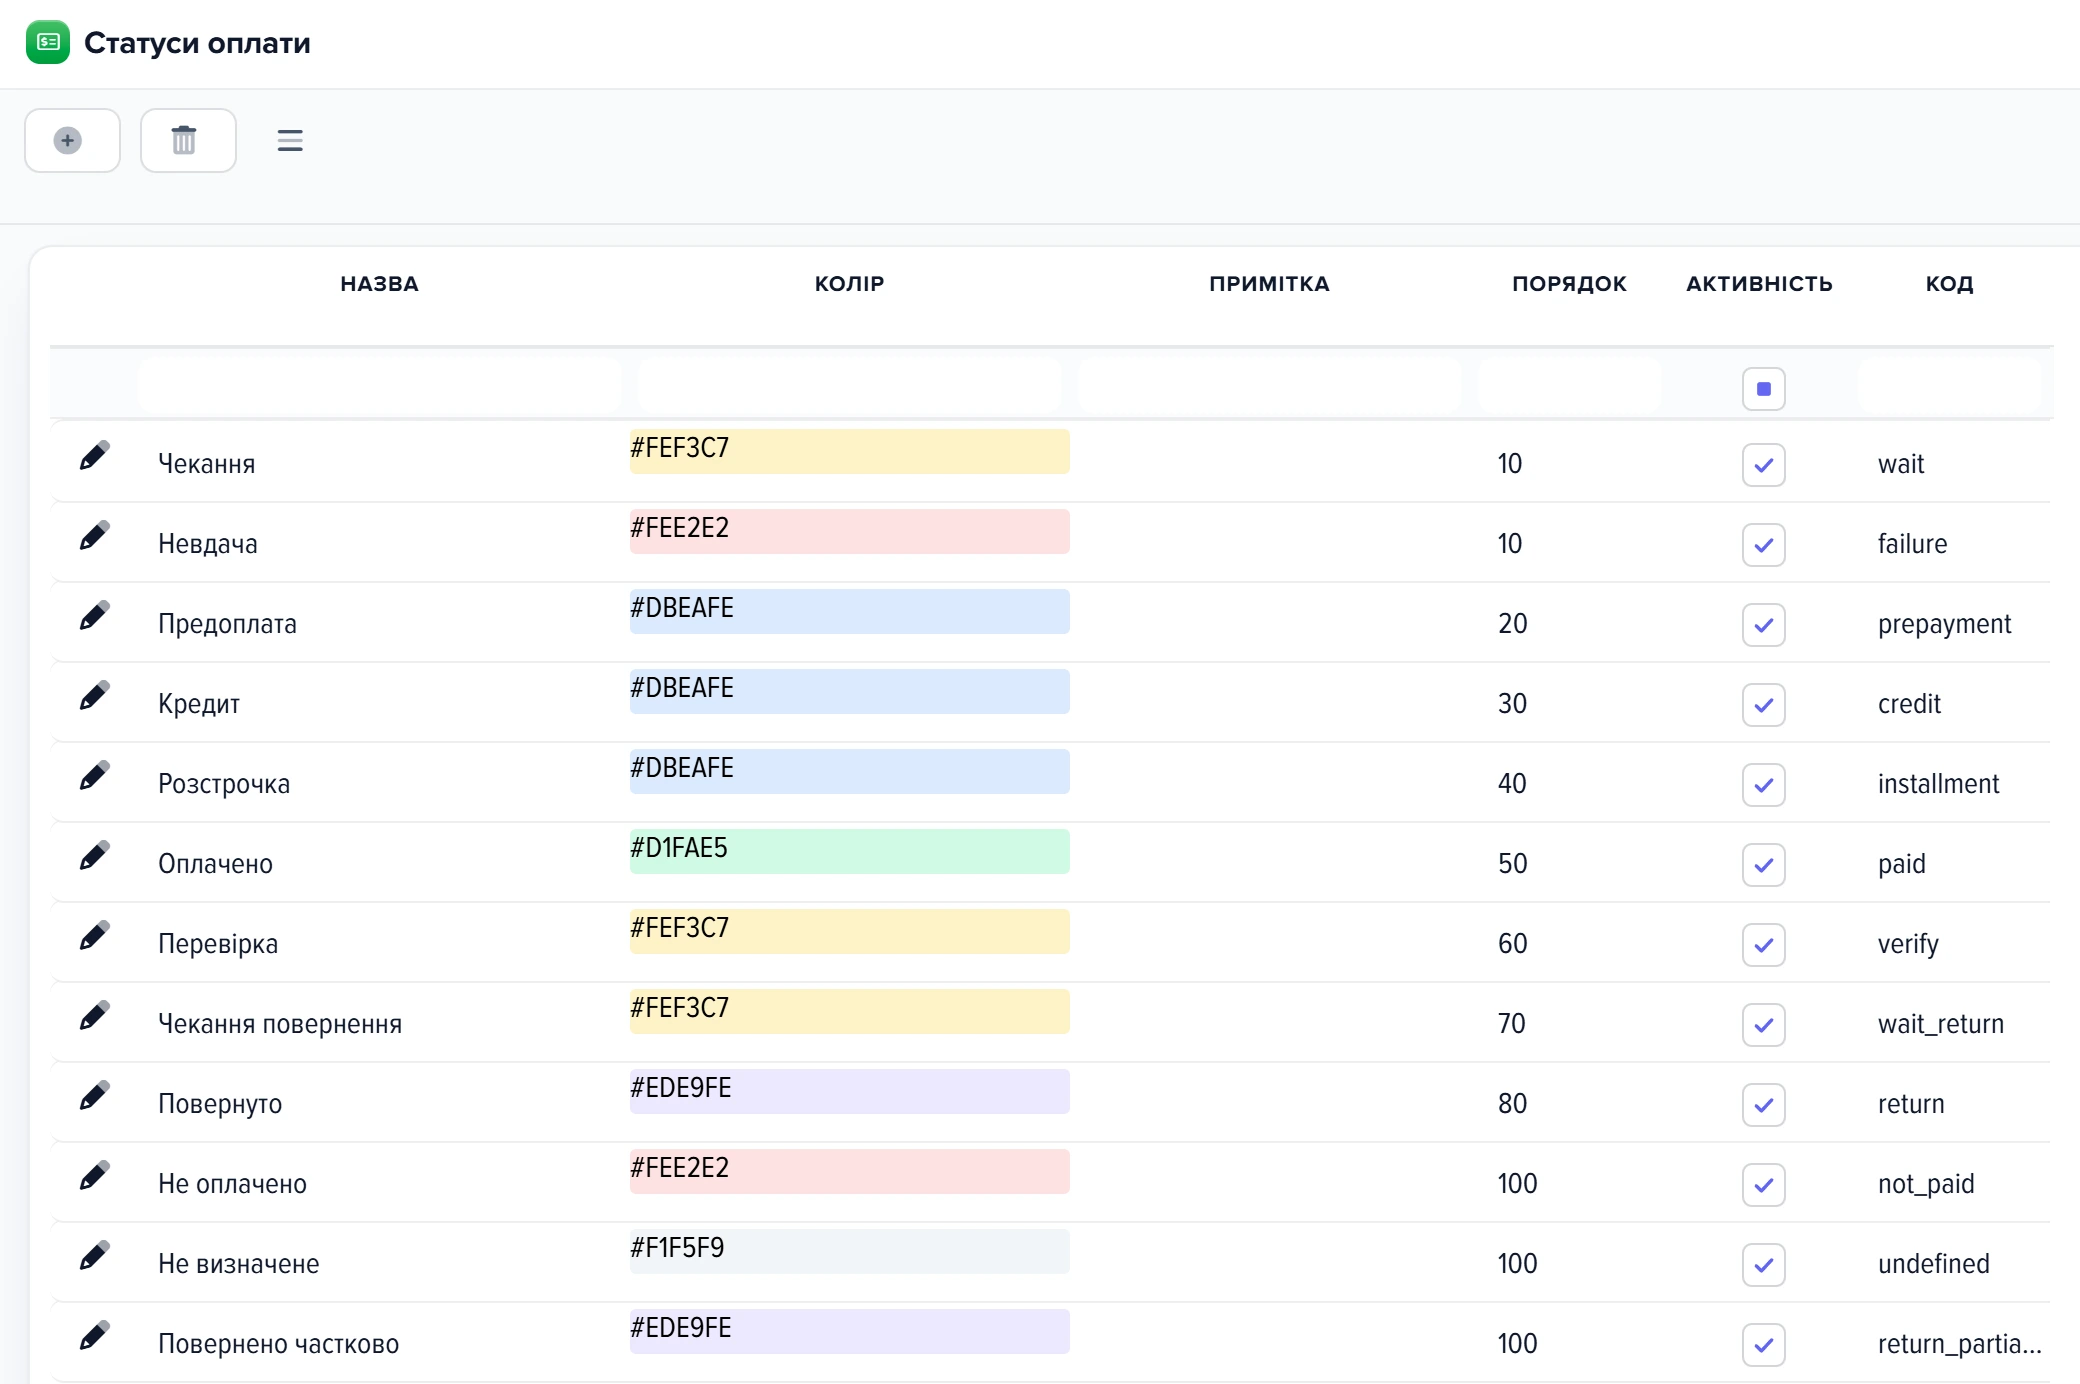Screen dimensions: 2080x1384
Task: Edit the Невдача row with pencil icon
Action: pyautogui.click(x=94, y=536)
